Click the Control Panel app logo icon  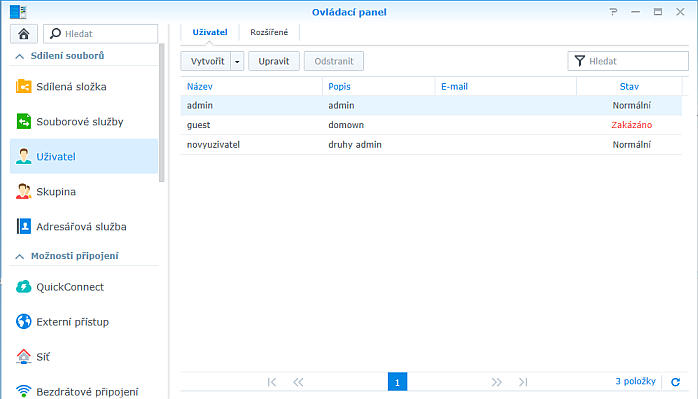coord(18,12)
